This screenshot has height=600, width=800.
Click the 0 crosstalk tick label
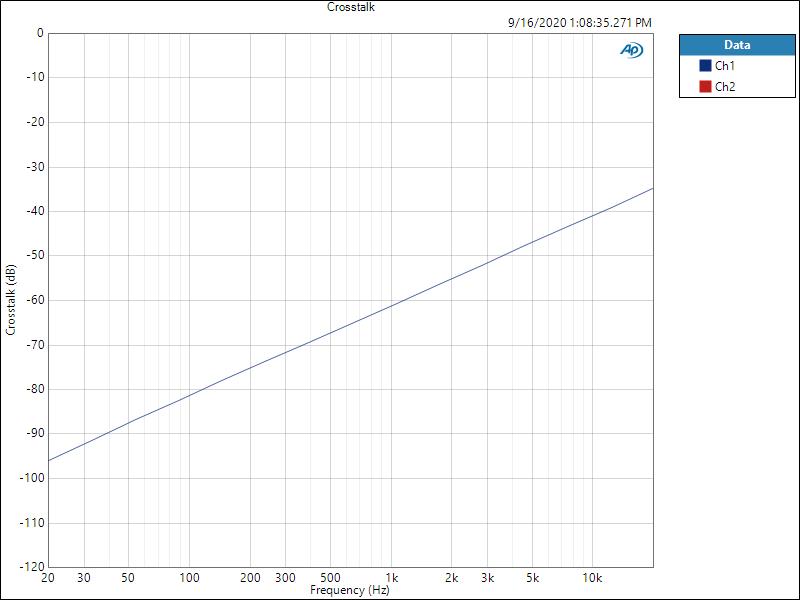coord(41,33)
